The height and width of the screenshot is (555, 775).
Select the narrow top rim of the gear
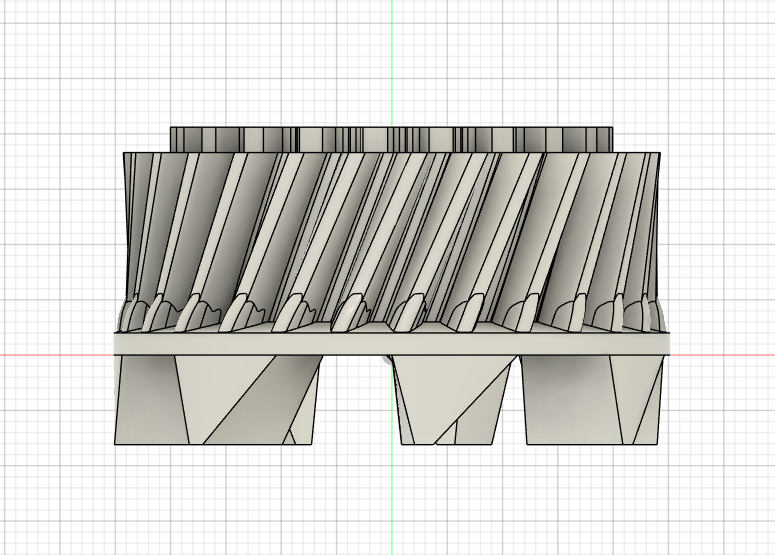391,139
